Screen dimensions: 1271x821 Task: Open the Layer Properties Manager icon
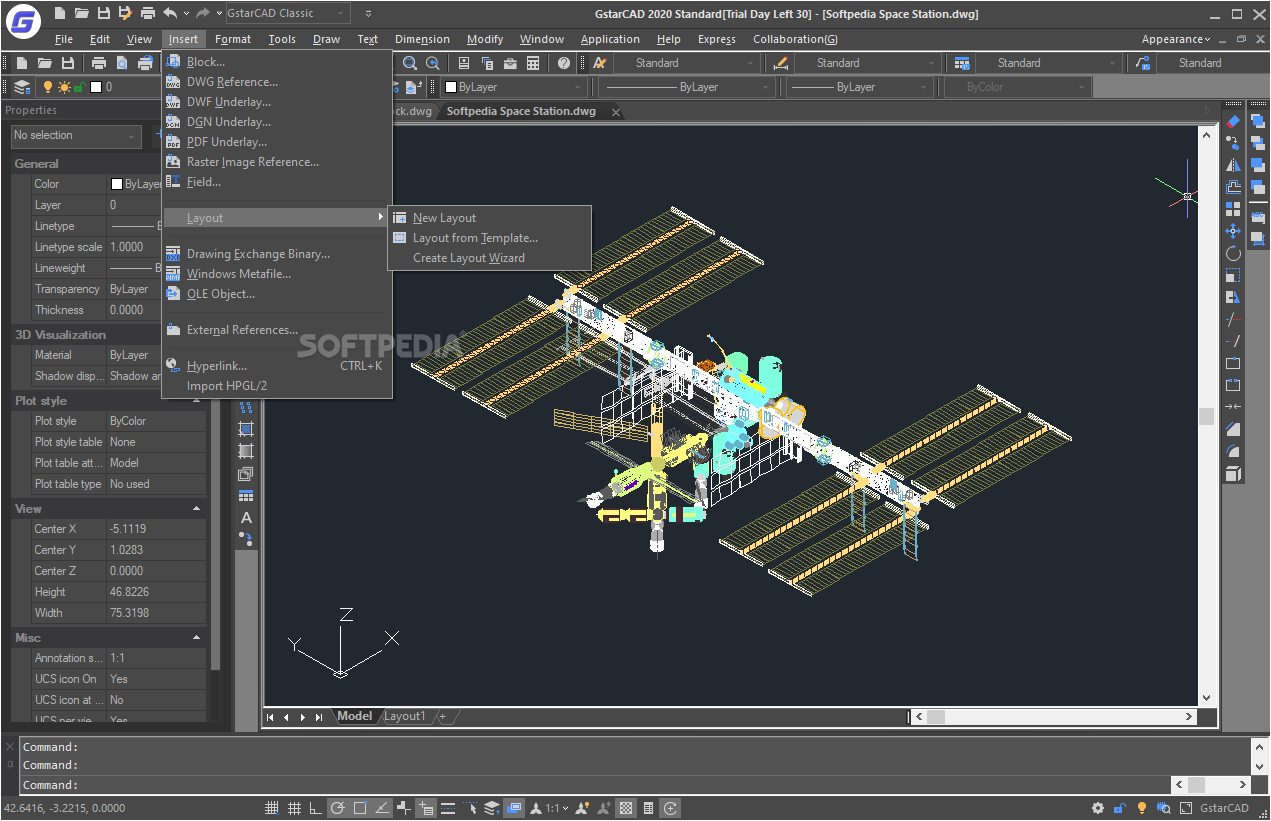pos(22,87)
